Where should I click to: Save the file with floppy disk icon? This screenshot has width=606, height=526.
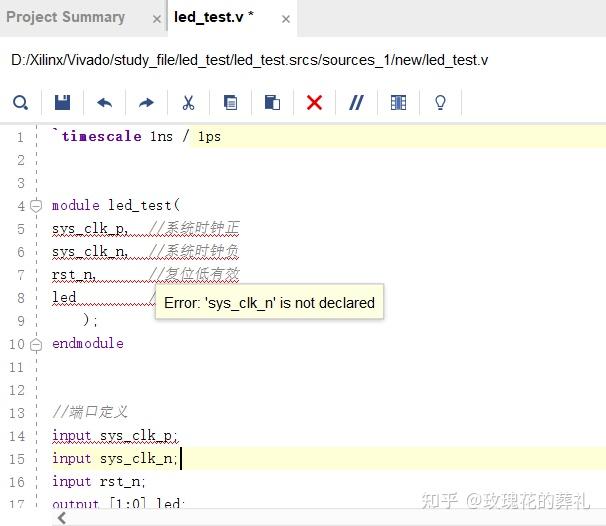click(62, 103)
